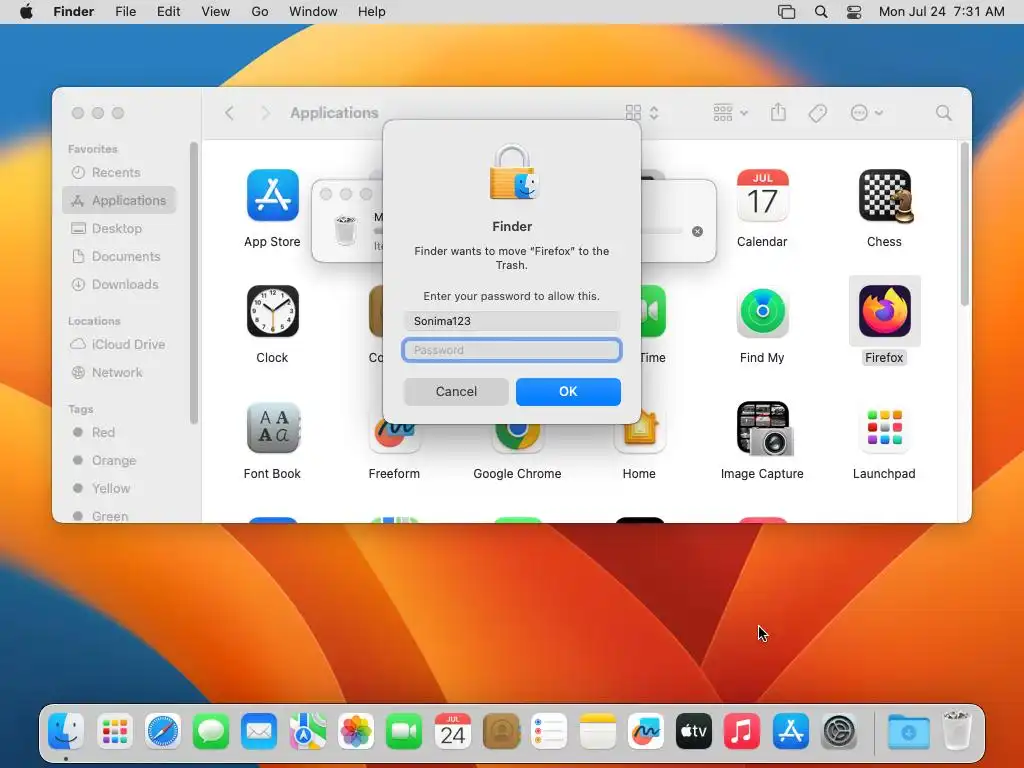Expand the view mode switcher dropdown
Image resolution: width=1024 pixels, height=768 pixels.
642,113
